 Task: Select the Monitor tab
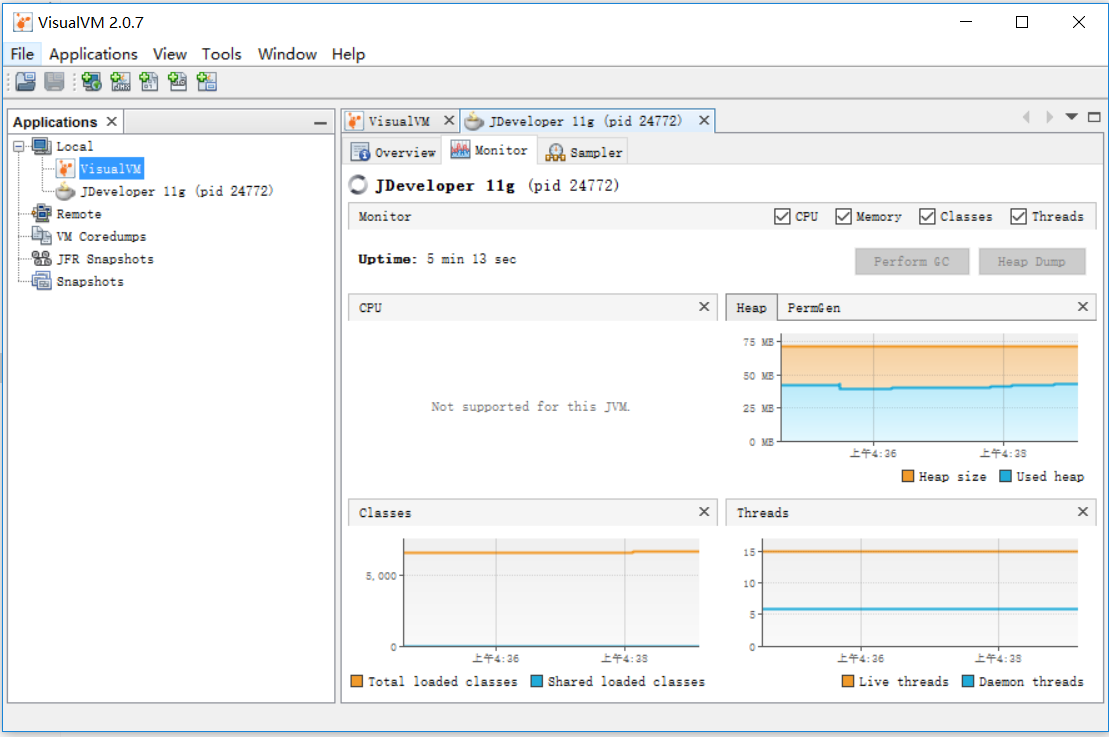[489, 150]
